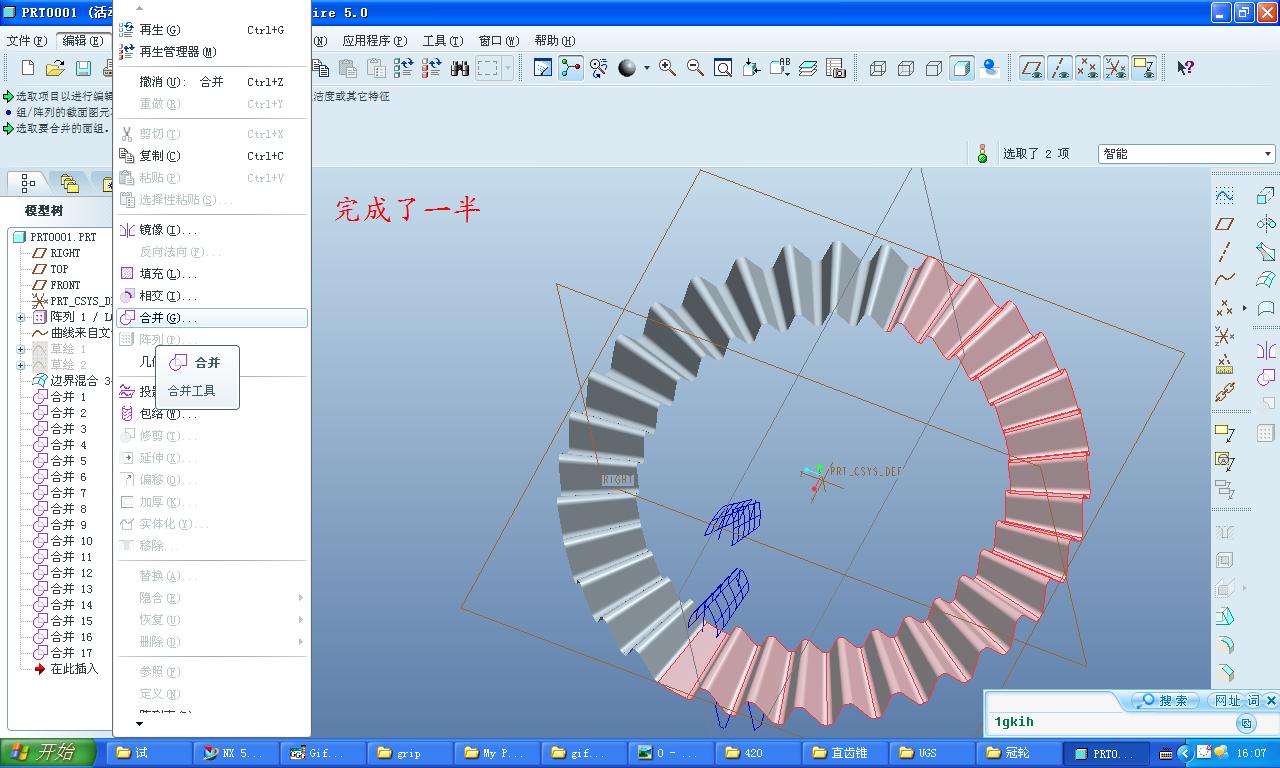Open the layers stack icon in the toolbar

pos(808,68)
